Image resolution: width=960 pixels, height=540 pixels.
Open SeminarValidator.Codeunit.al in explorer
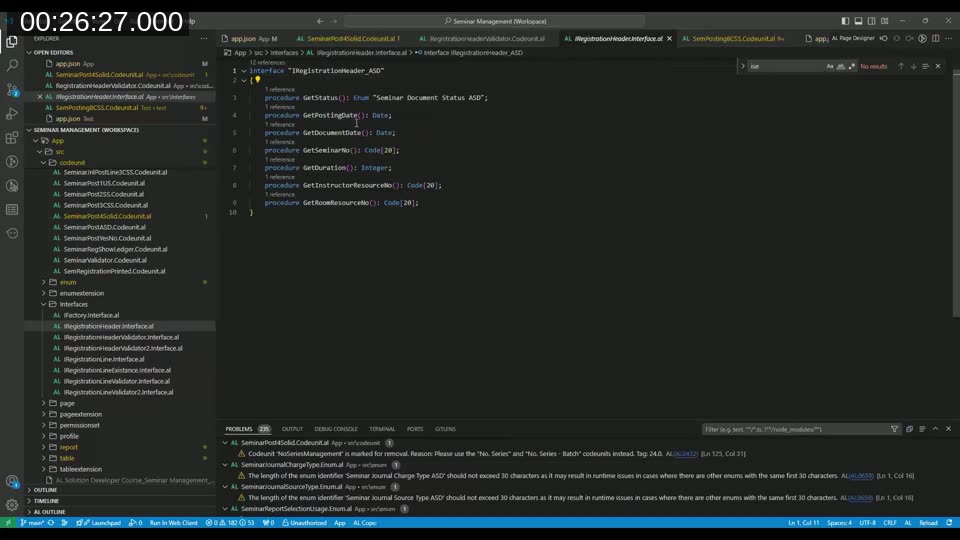pyautogui.click(x=105, y=260)
